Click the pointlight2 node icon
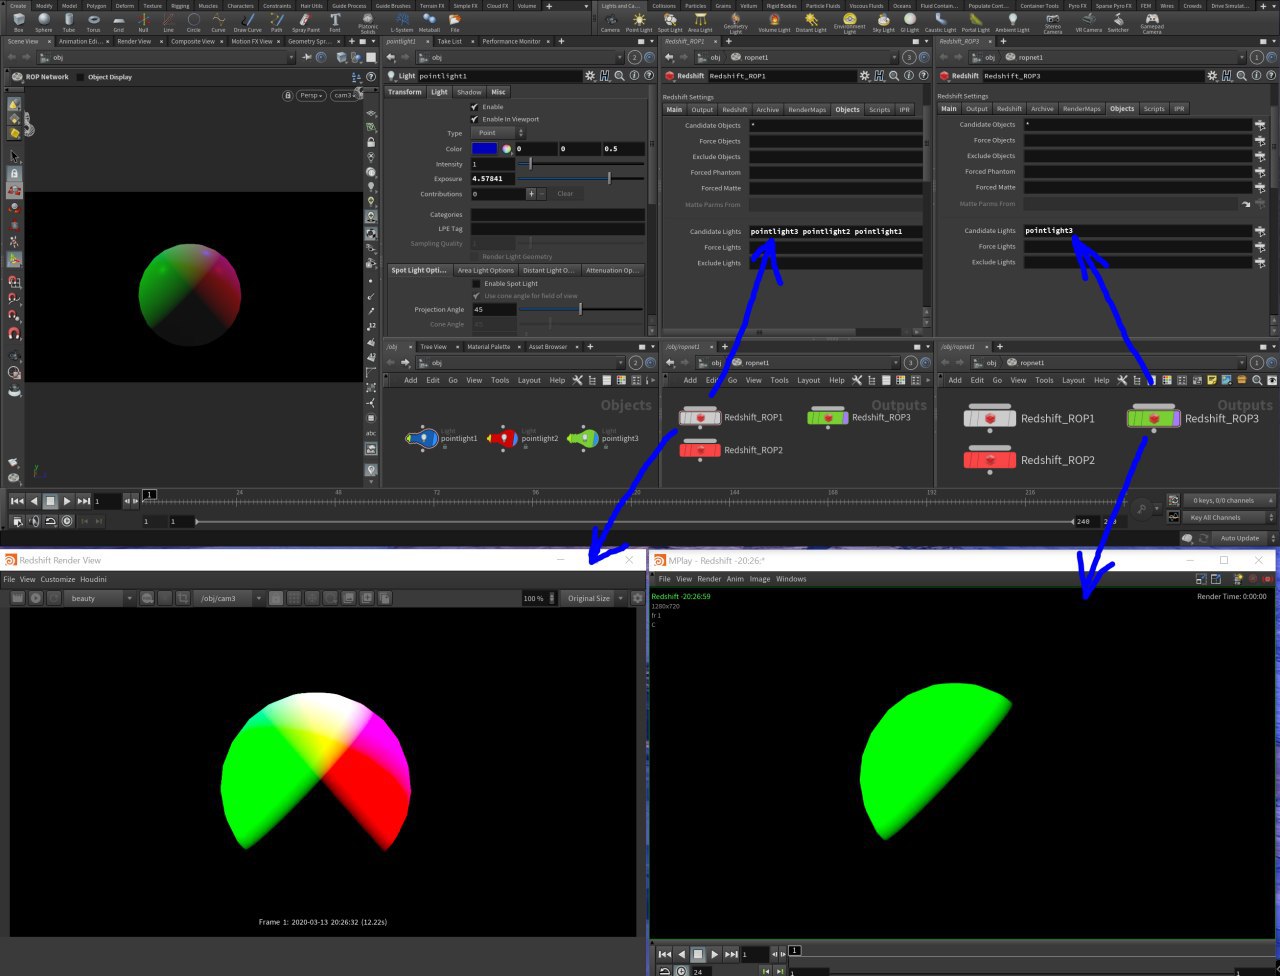 pyautogui.click(x=504, y=438)
